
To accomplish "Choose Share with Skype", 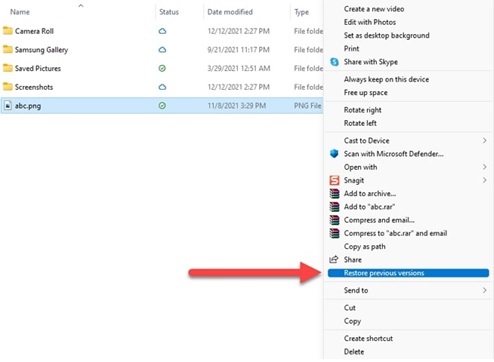I will pyautogui.click(x=371, y=62).
